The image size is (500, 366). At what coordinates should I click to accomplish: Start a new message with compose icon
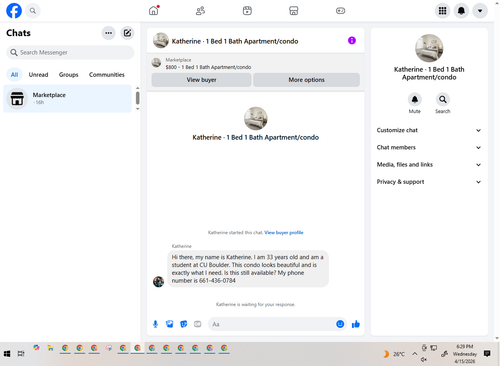click(127, 33)
